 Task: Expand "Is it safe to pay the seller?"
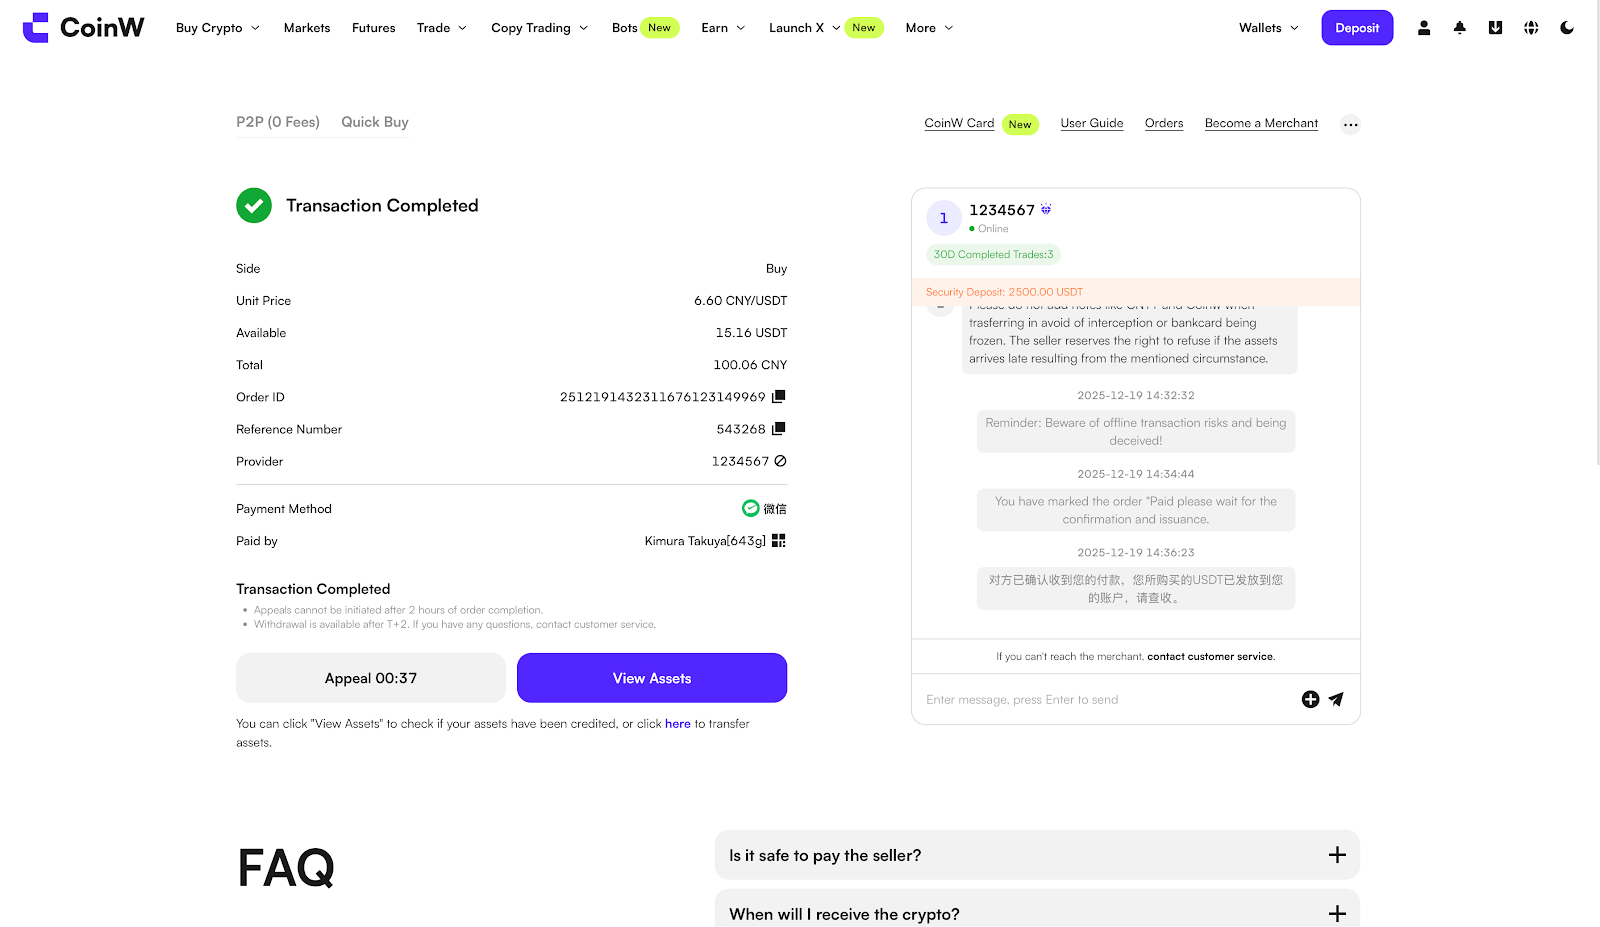(1336, 855)
